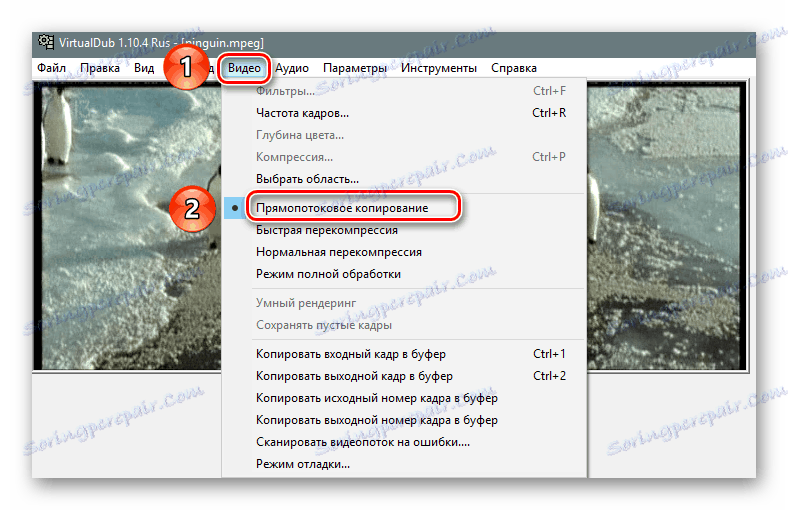Open the Файл menu
The image size is (788, 510).
pyautogui.click(x=51, y=68)
